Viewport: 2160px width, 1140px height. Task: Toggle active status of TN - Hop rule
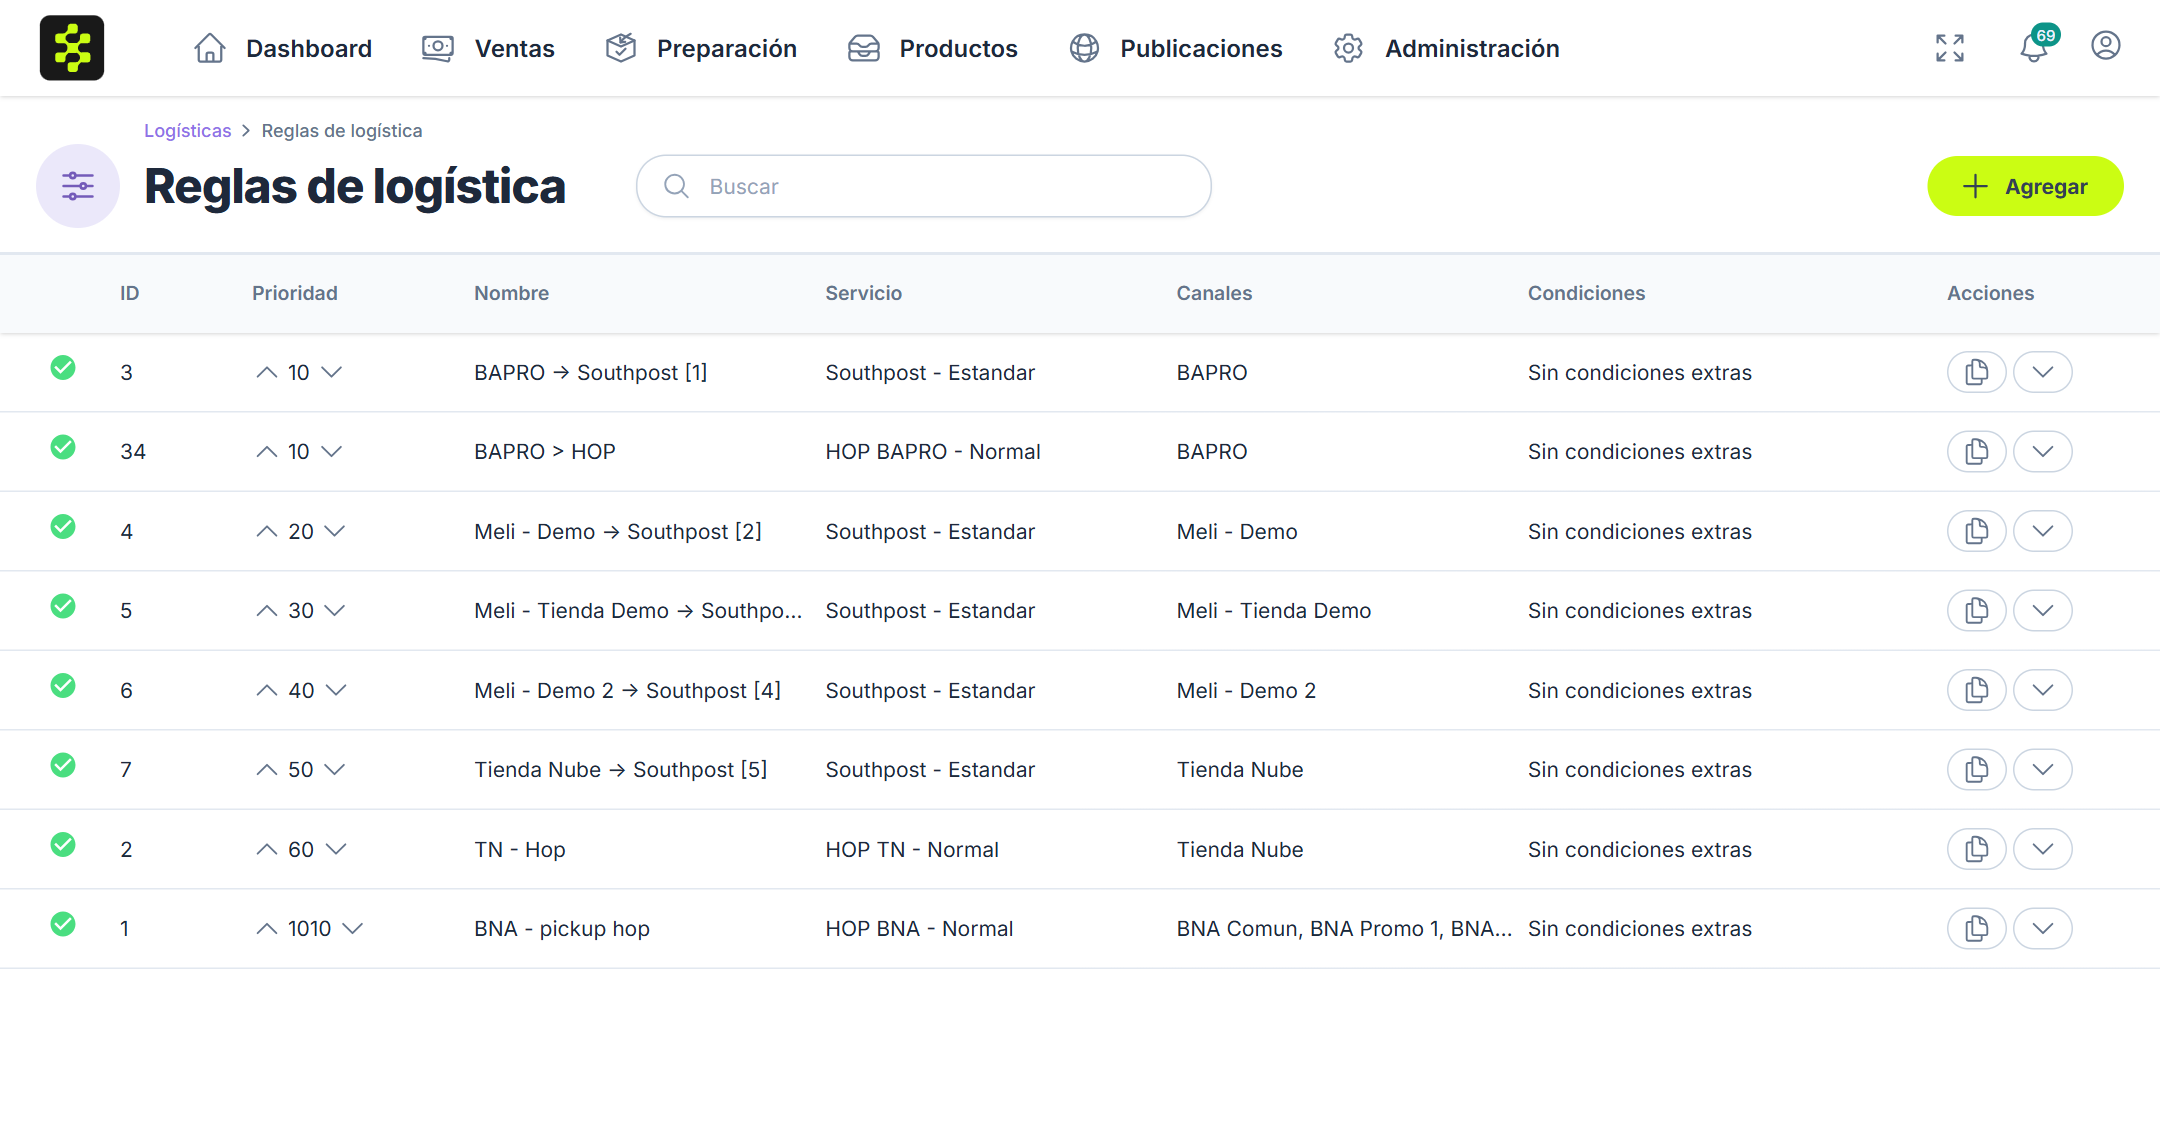[x=63, y=844]
